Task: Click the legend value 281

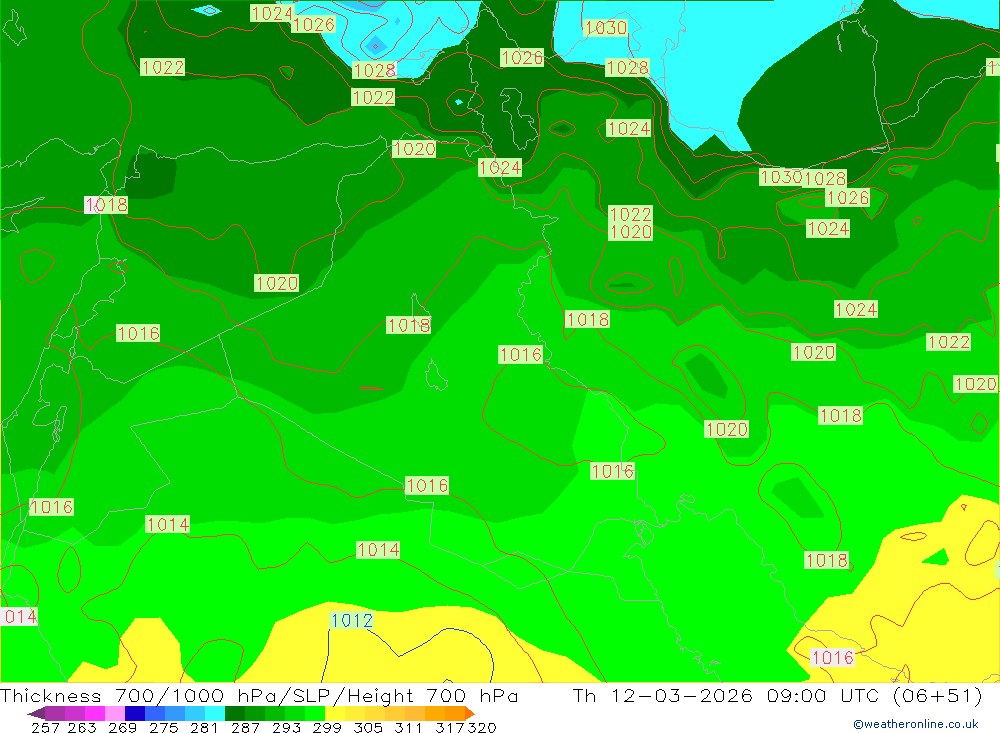Action: tap(204, 727)
